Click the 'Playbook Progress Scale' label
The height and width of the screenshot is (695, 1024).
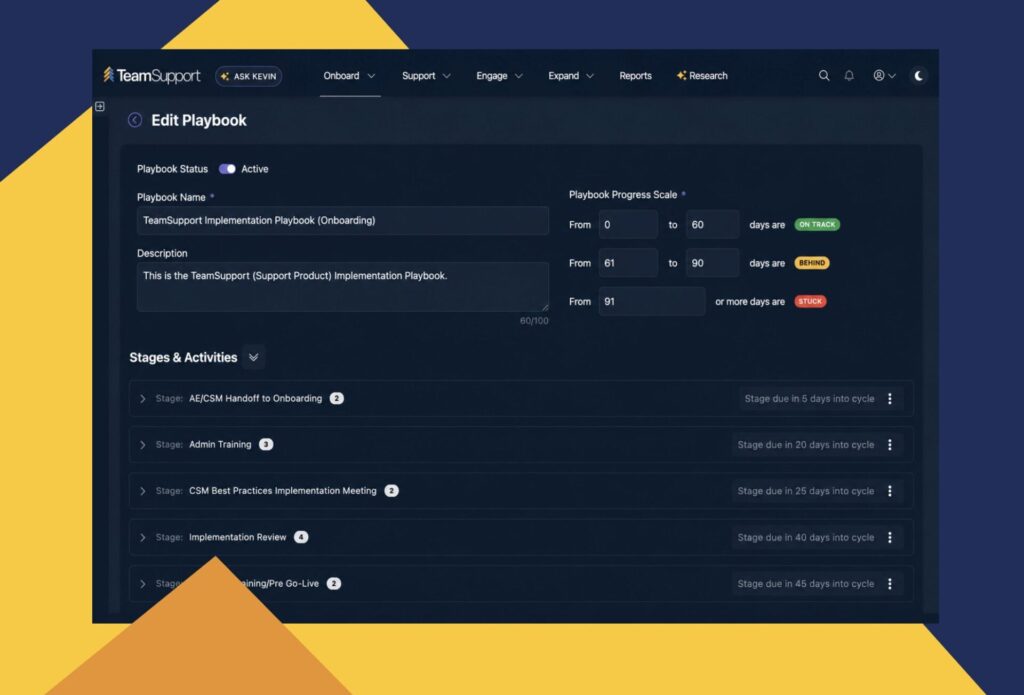pyautogui.click(x=623, y=195)
